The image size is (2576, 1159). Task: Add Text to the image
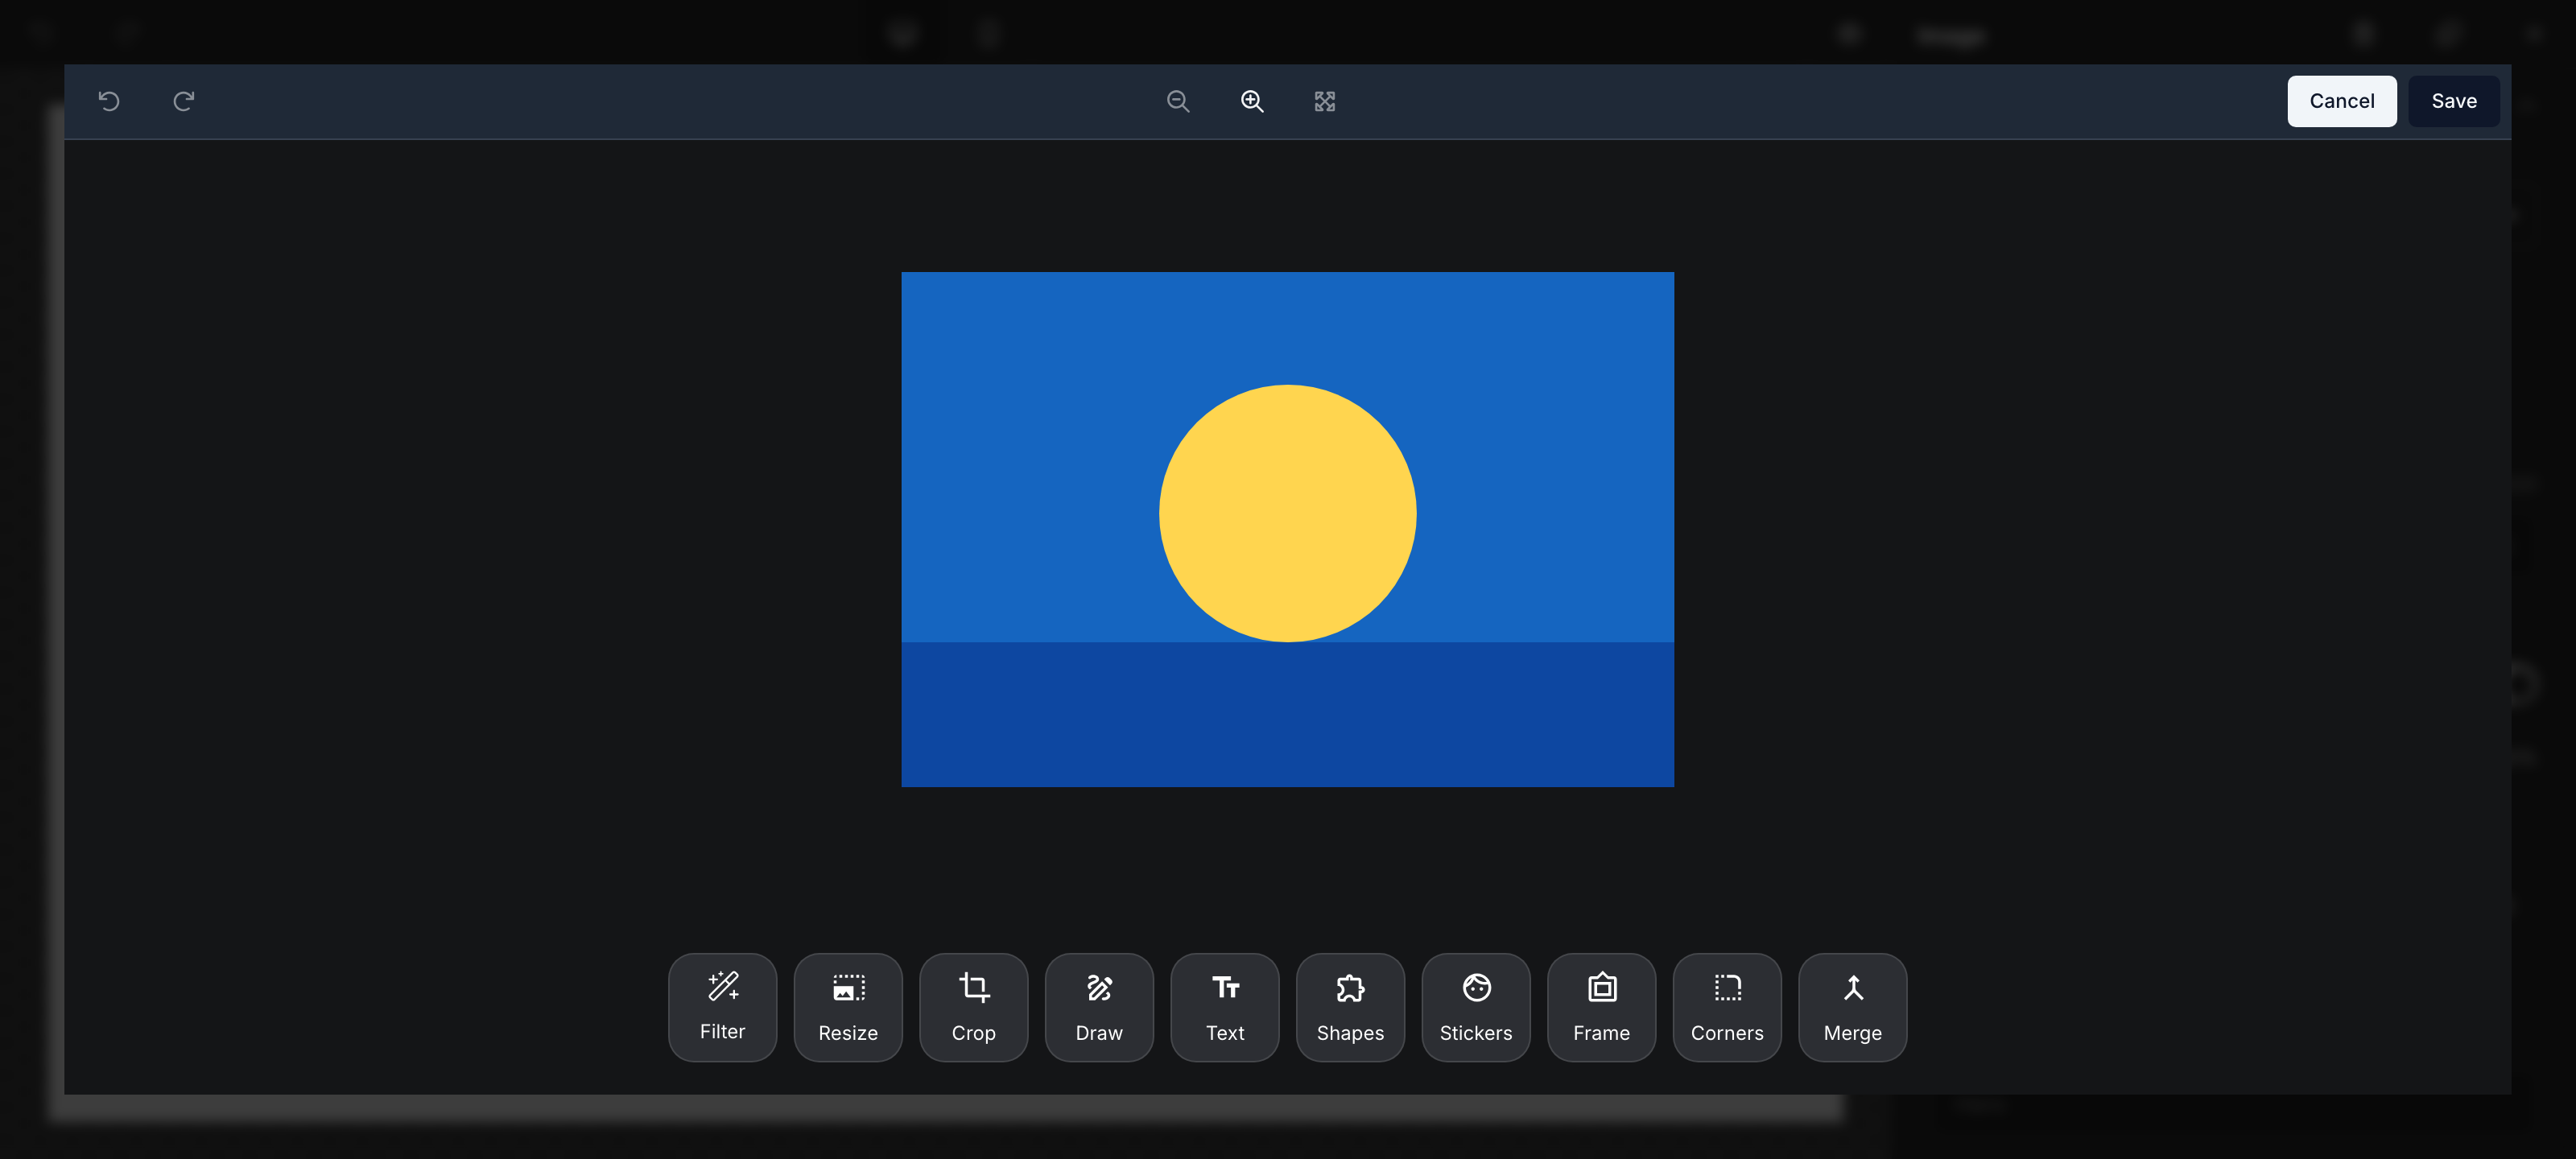coord(1225,1007)
